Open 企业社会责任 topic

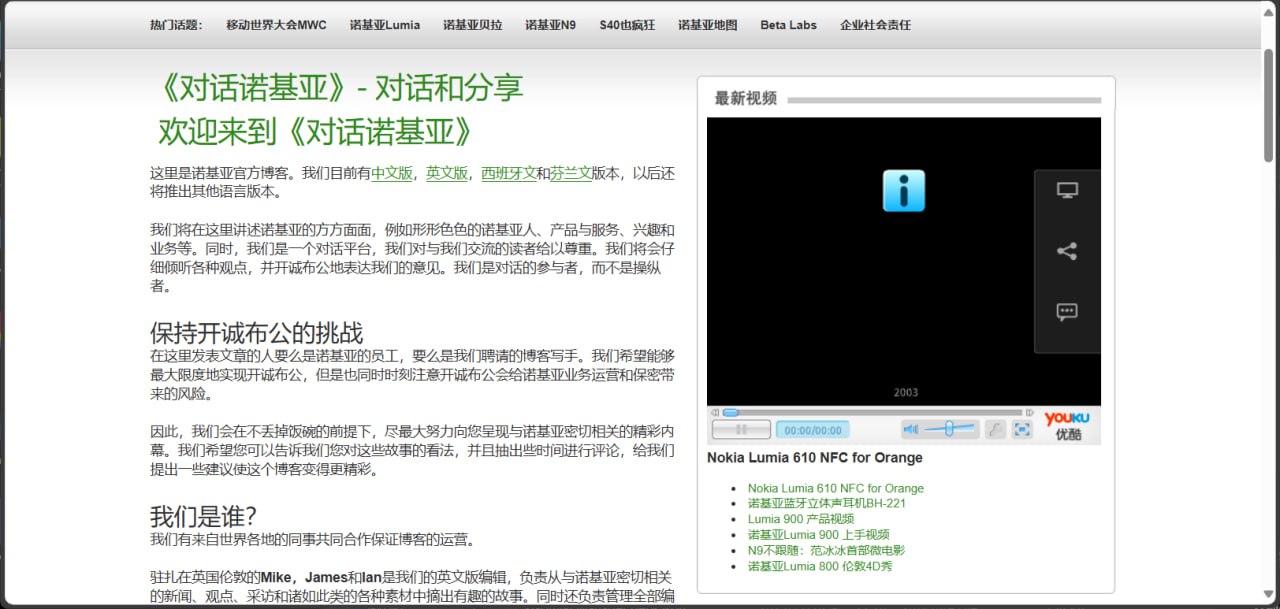[875, 25]
